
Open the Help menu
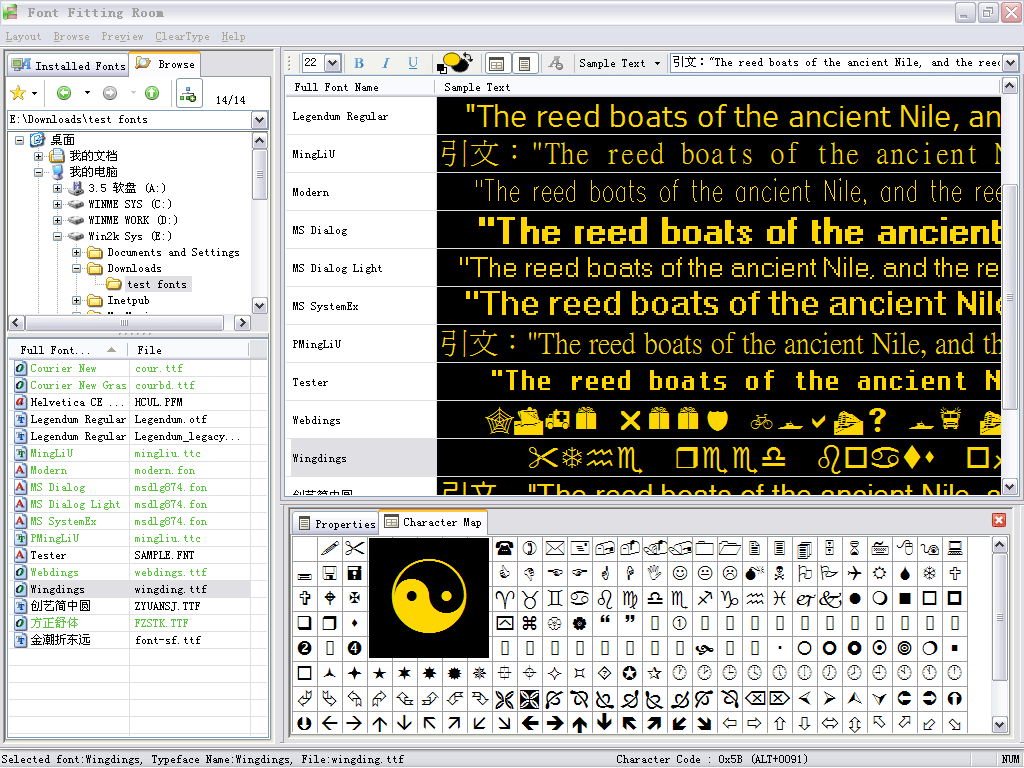click(233, 37)
